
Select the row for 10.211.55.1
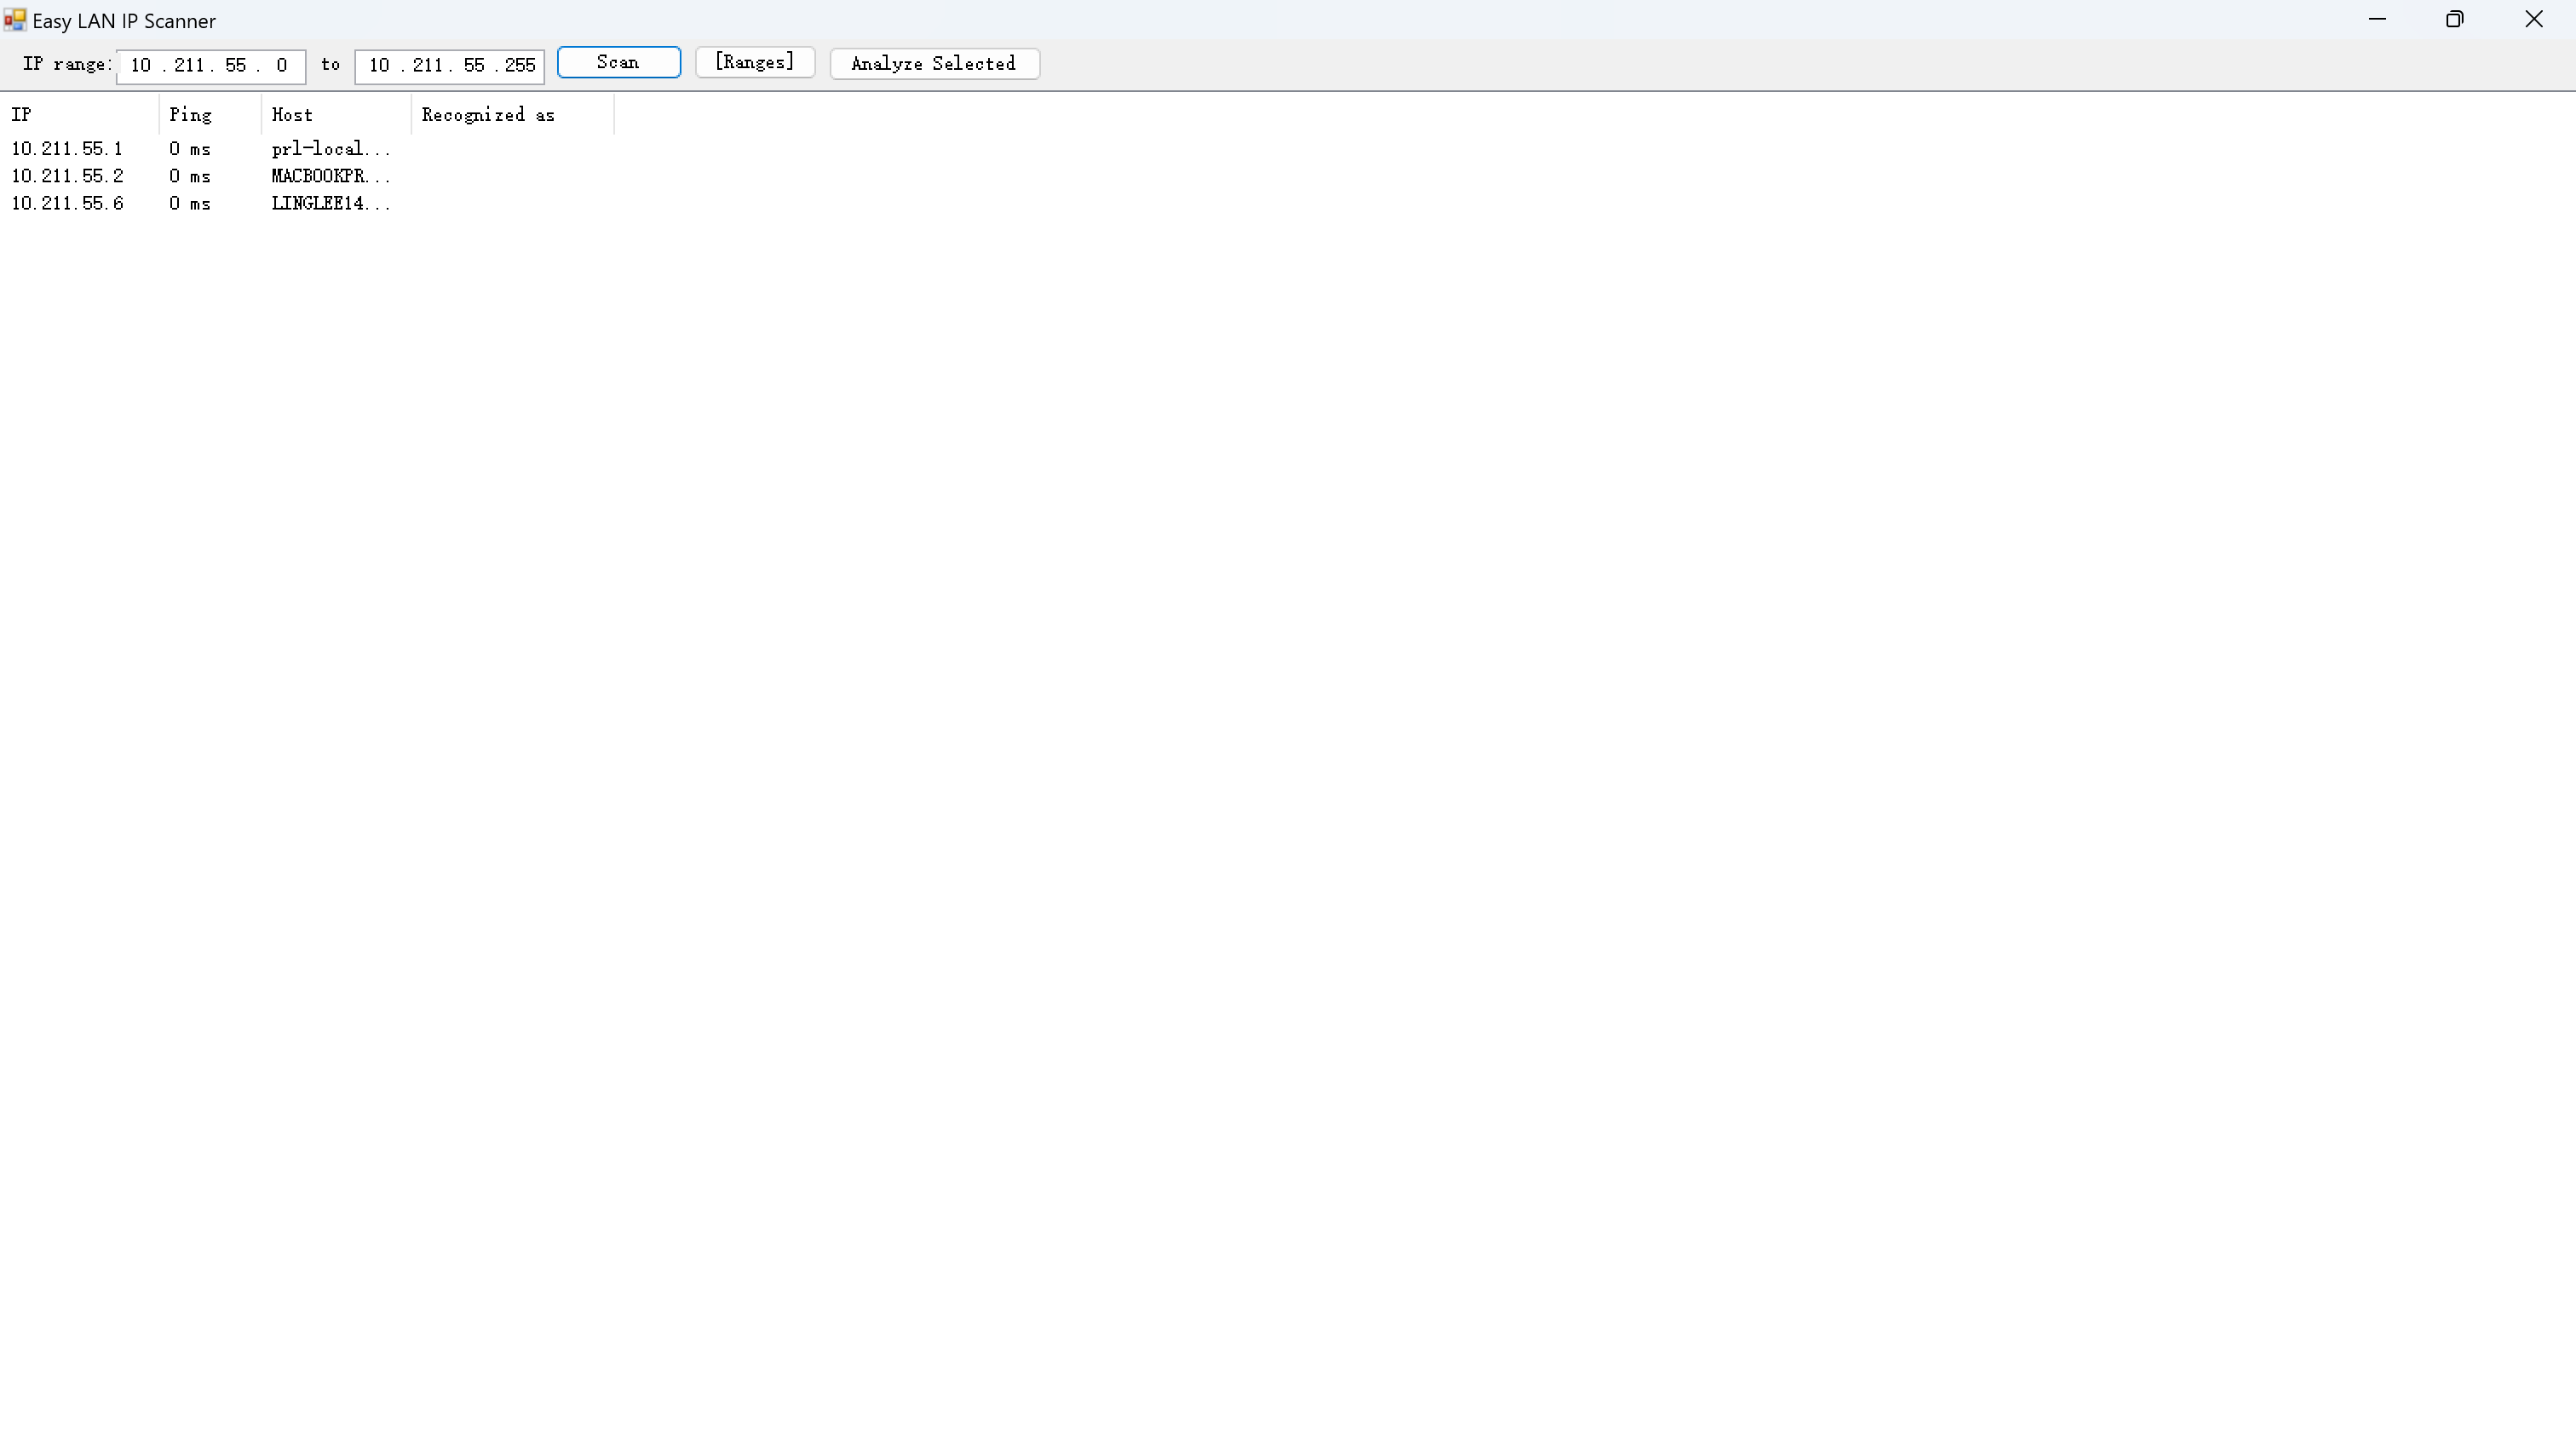click(67, 148)
